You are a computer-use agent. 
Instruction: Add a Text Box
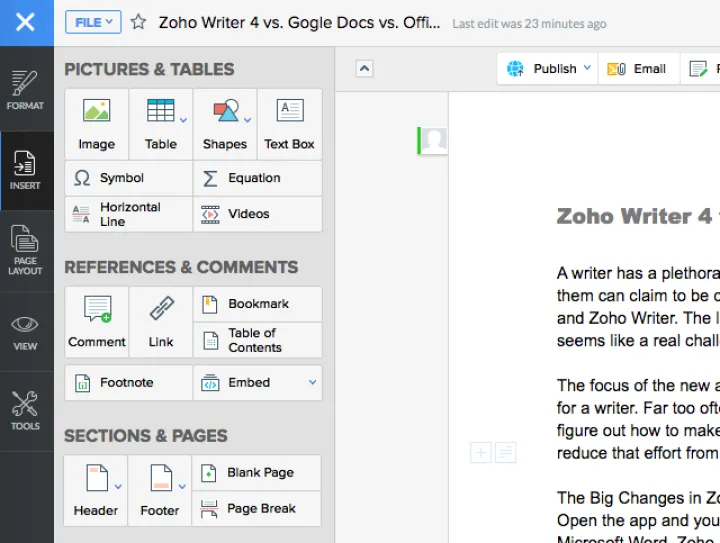coord(289,123)
